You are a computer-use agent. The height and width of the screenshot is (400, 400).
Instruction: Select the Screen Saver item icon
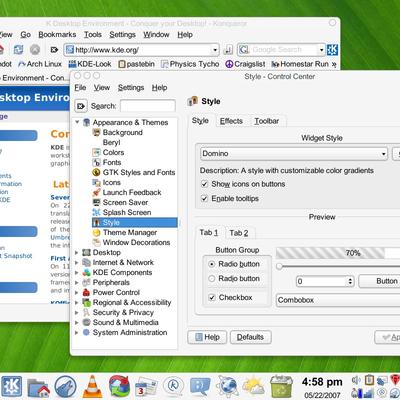[x=96, y=202]
